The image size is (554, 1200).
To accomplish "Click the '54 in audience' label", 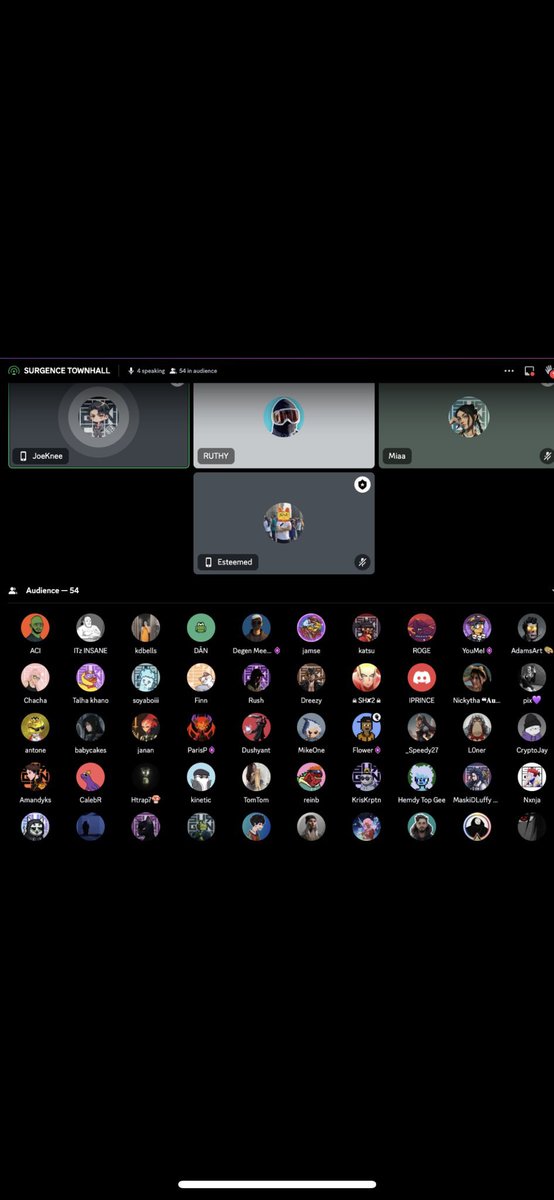I will [x=198, y=370].
